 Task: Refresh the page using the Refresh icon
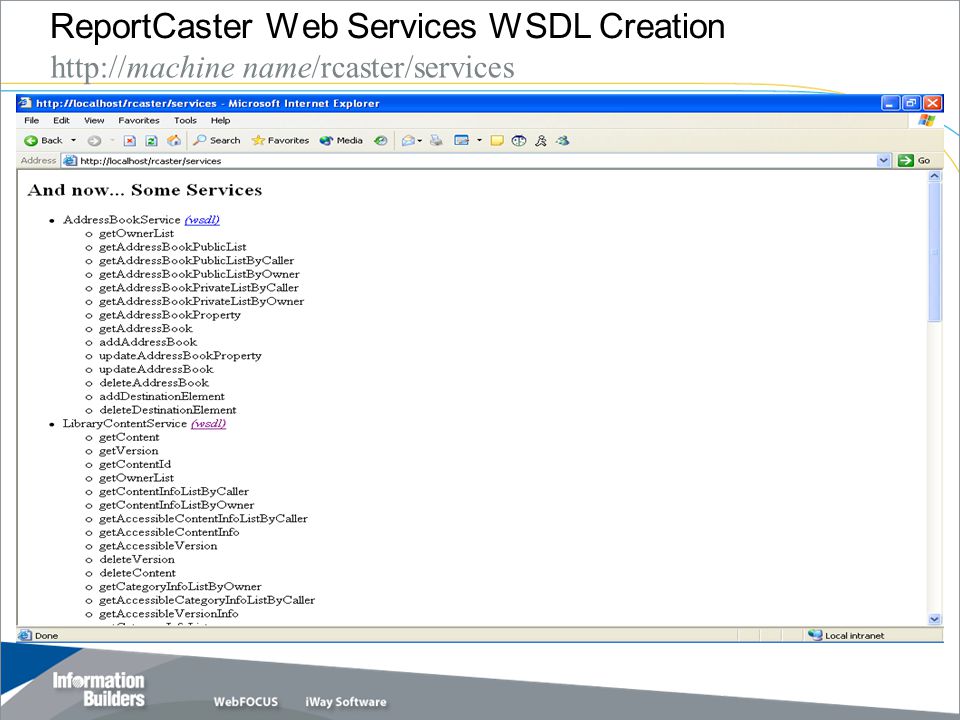tap(151, 141)
